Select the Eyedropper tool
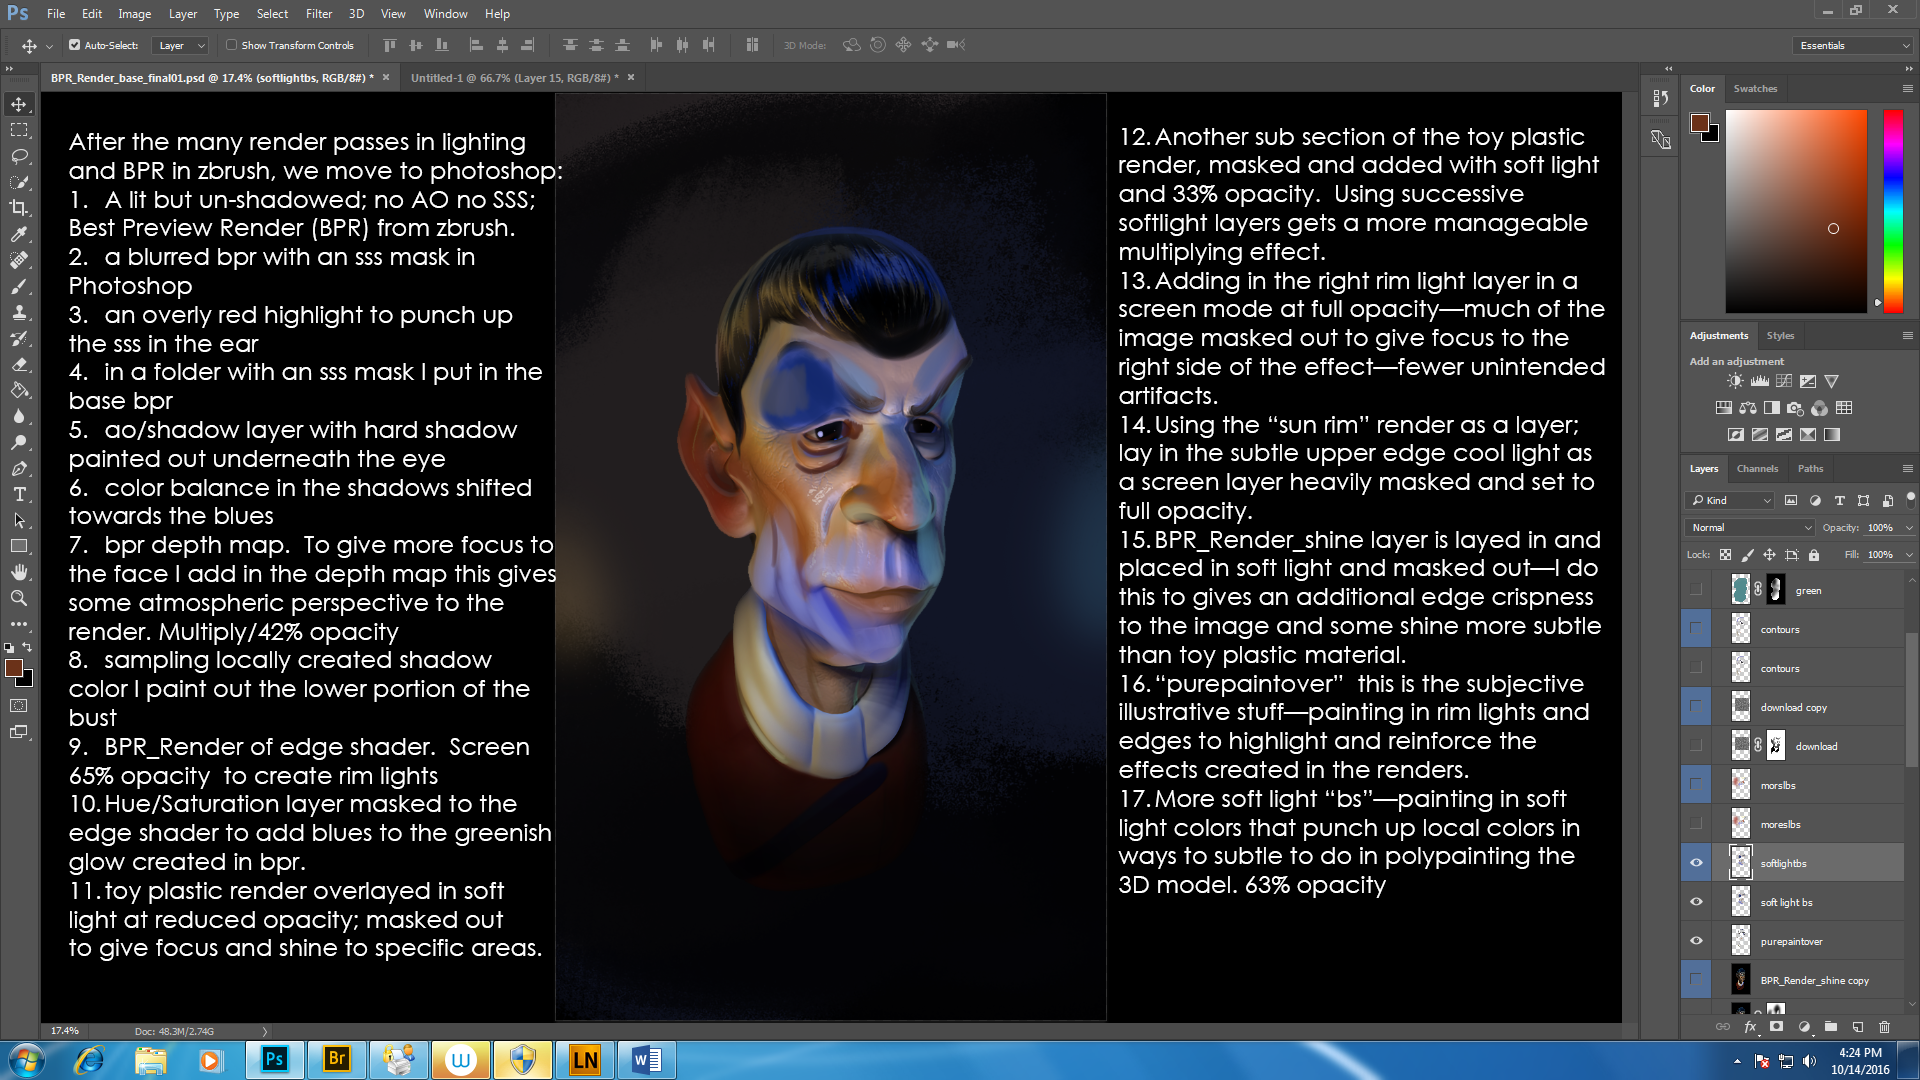1920x1080 pixels. (x=19, y=234)
